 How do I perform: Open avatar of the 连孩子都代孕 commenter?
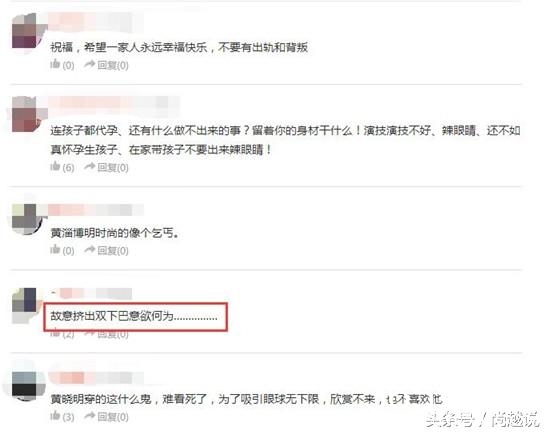[x=27, y=115]
